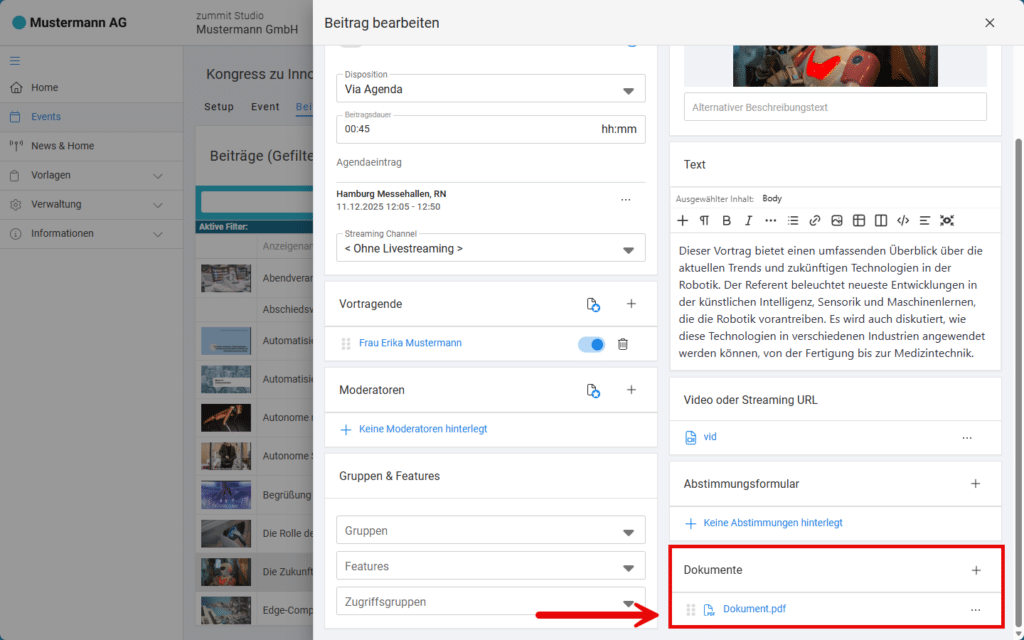The image size is (1024, 640).
Task: Insert an image via the editor toolbar
Action: coord(837,220)
